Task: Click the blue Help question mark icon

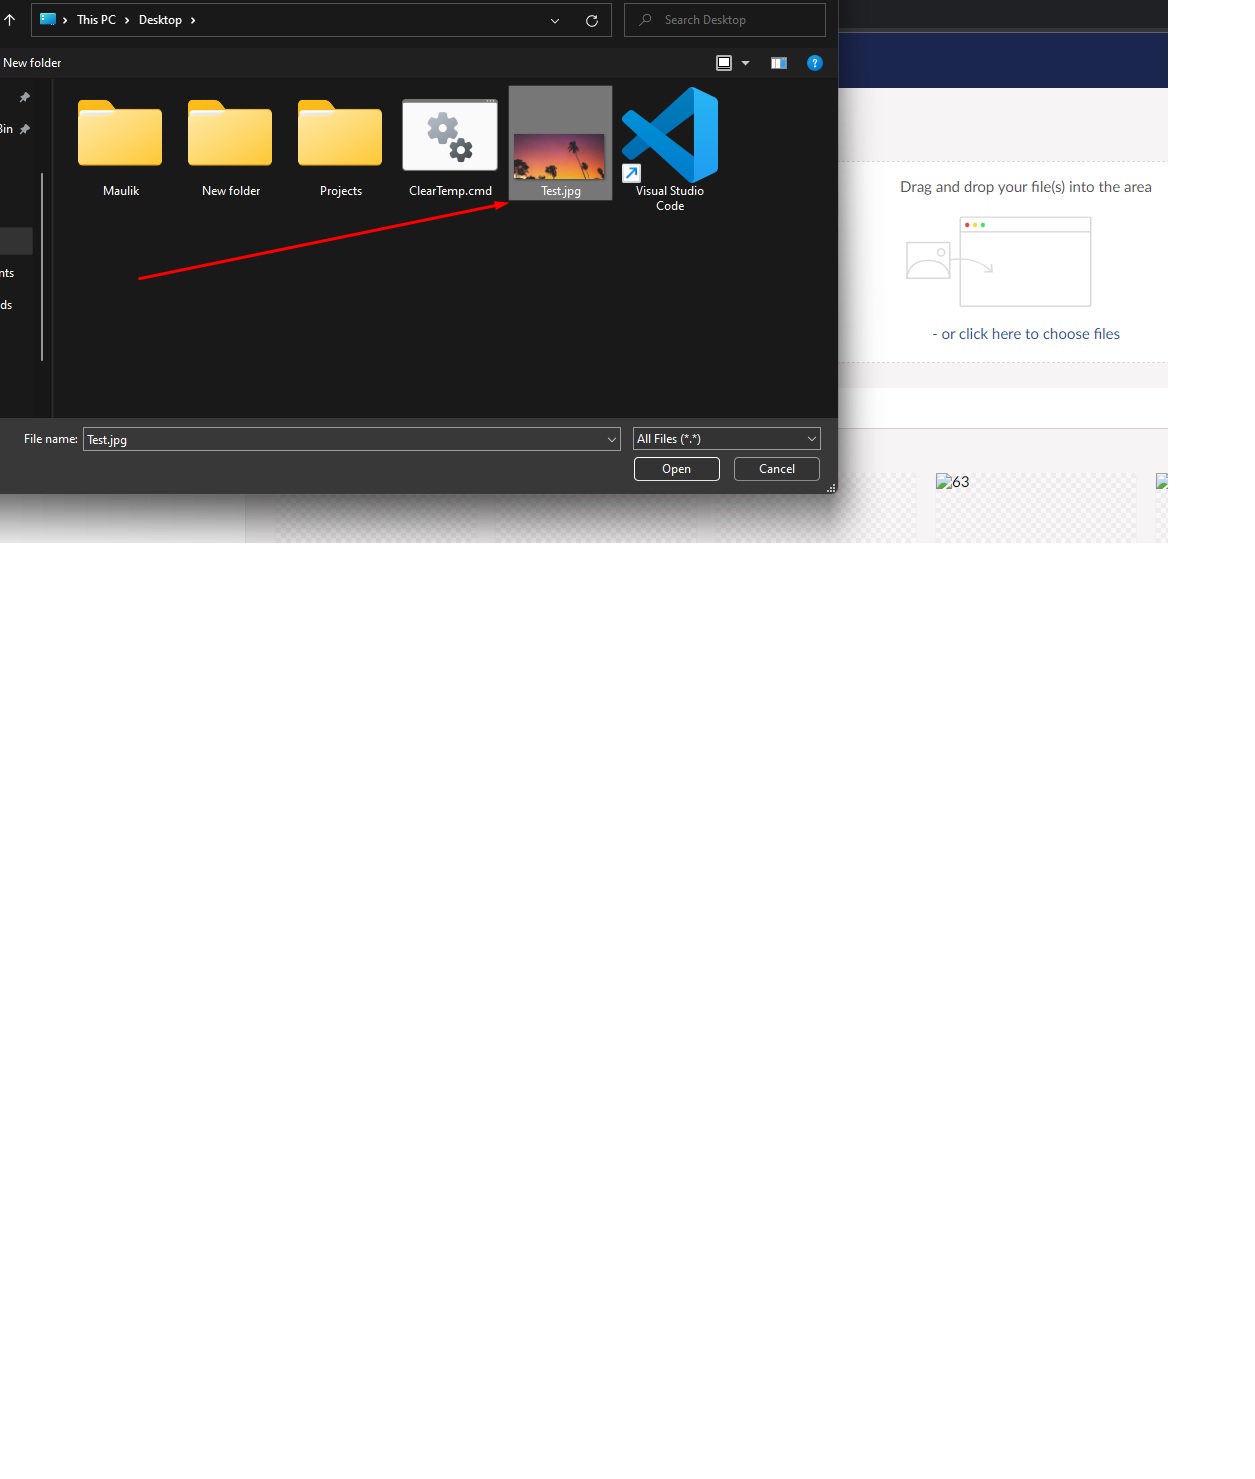Action: (815, 63)
